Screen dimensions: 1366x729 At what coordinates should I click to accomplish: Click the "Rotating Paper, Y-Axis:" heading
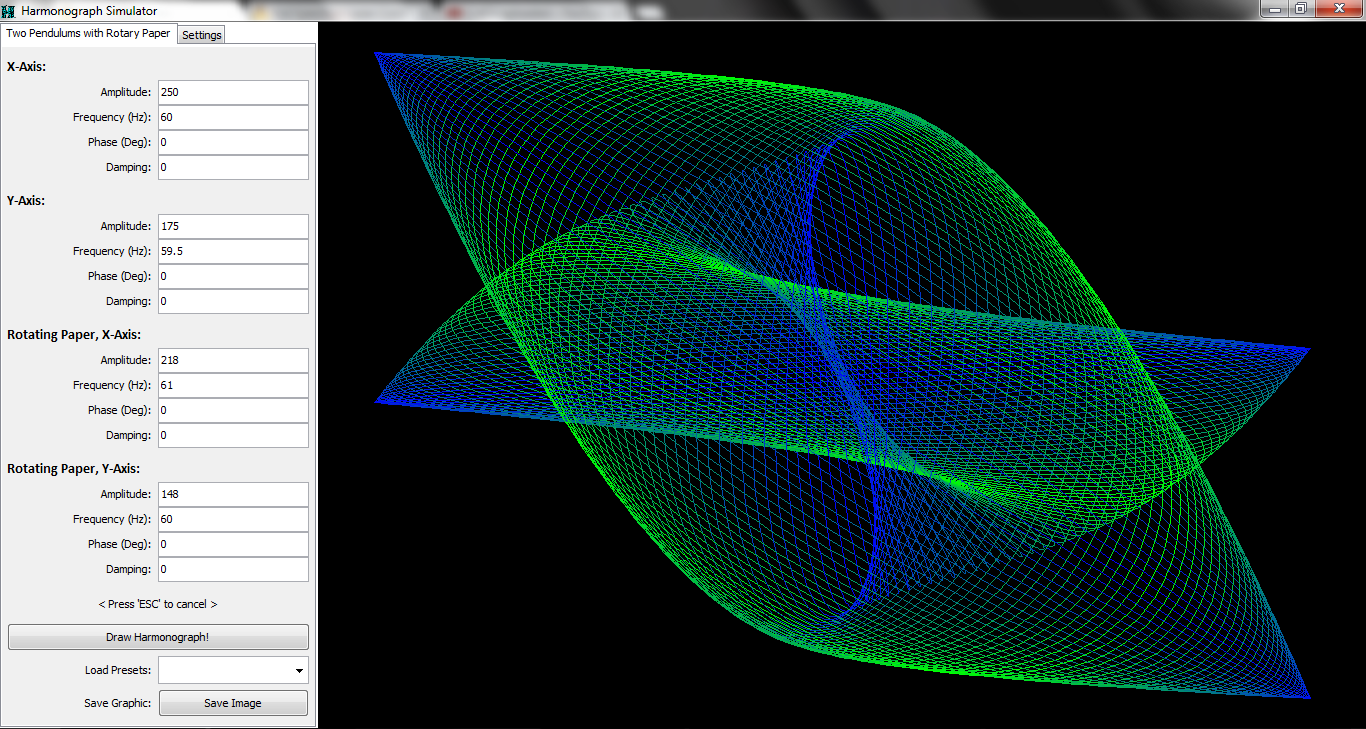(73, 469)
